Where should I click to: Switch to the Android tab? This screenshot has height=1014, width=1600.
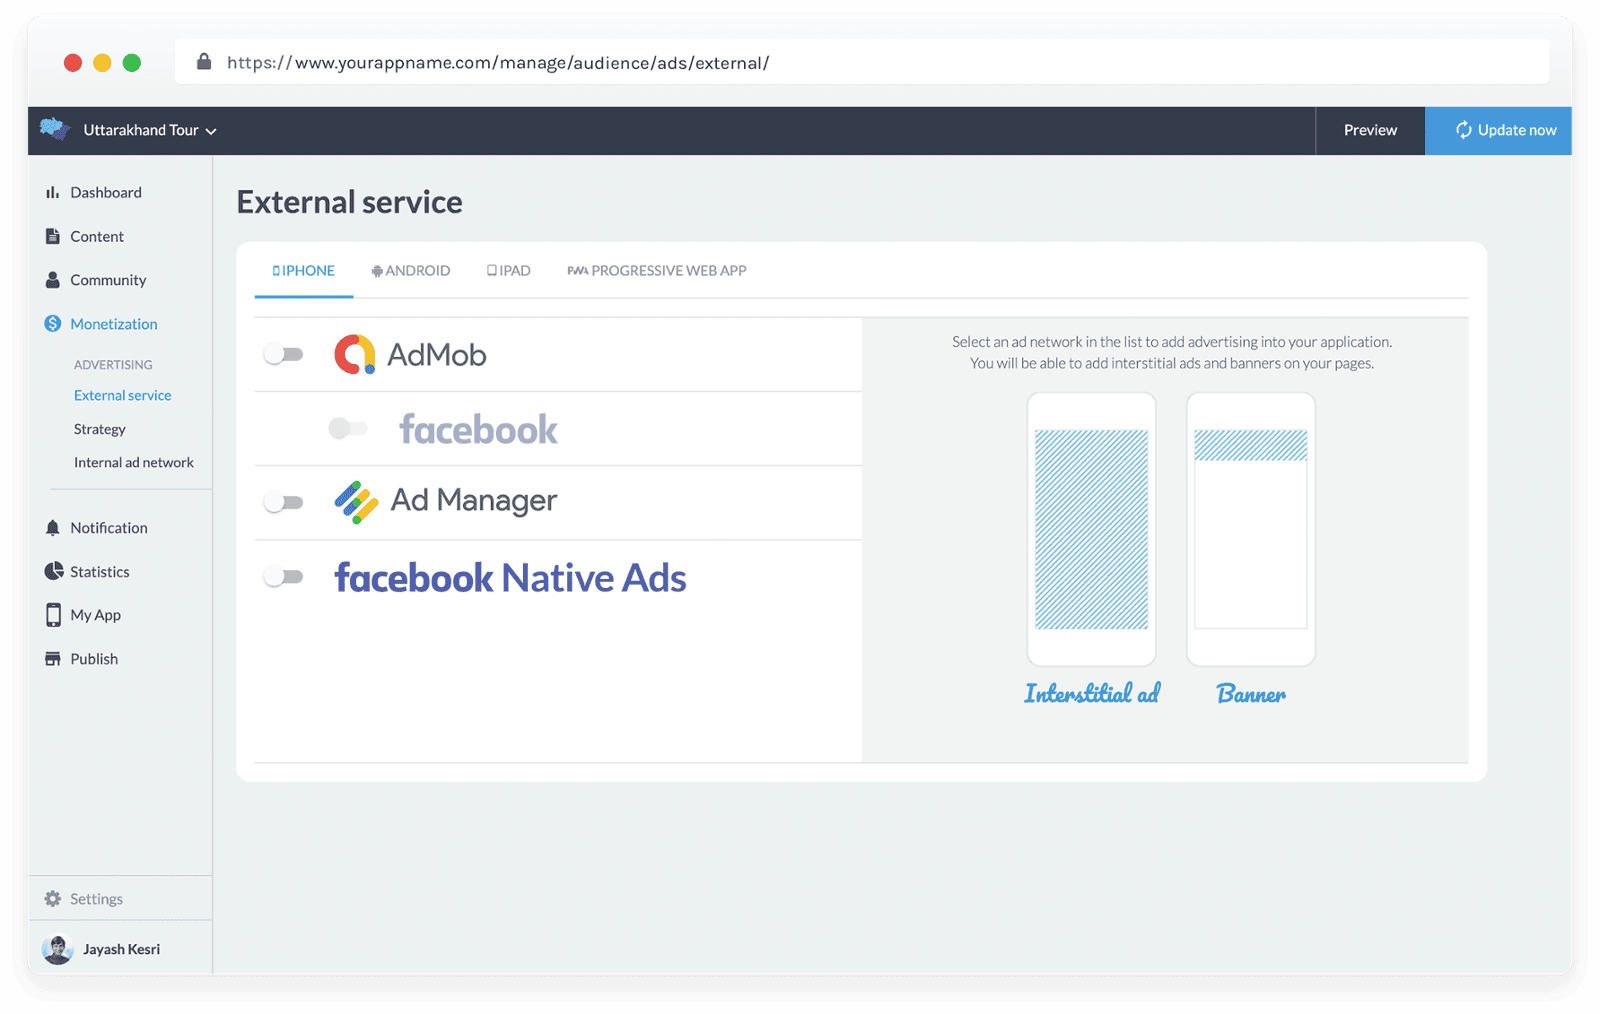(x=411, y=271)
